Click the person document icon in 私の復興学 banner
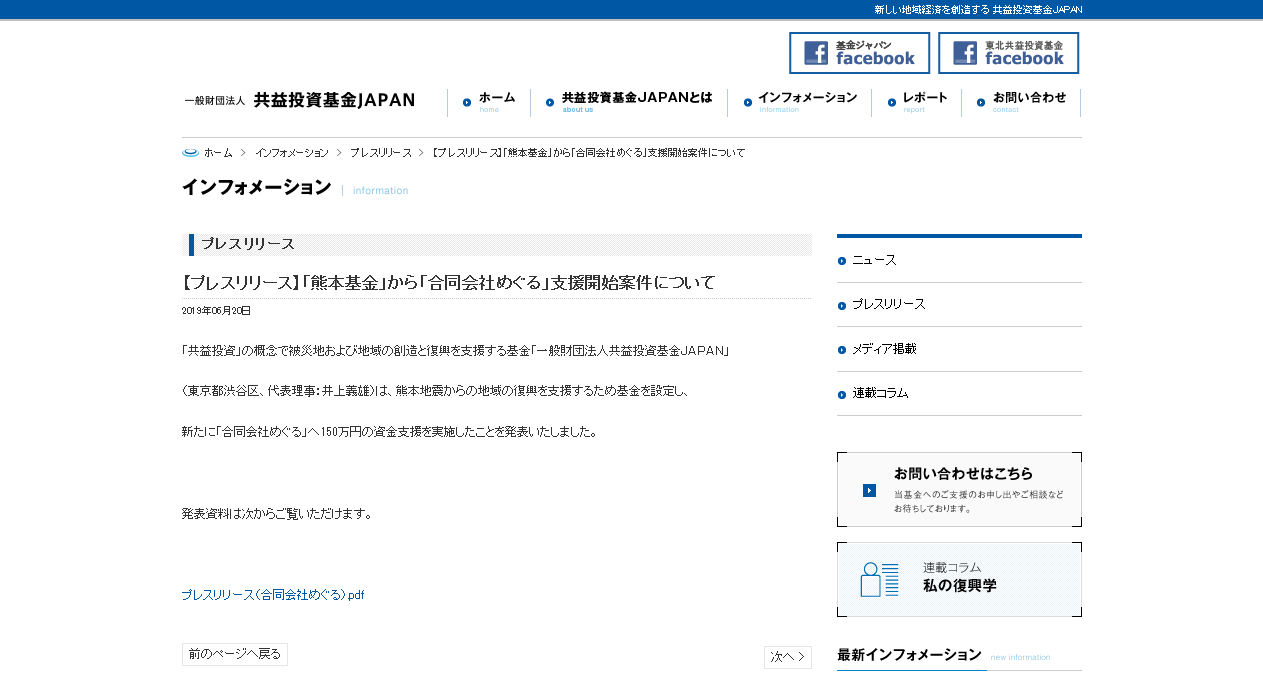This screenshot has height=686, width=1263. point(878,579)
